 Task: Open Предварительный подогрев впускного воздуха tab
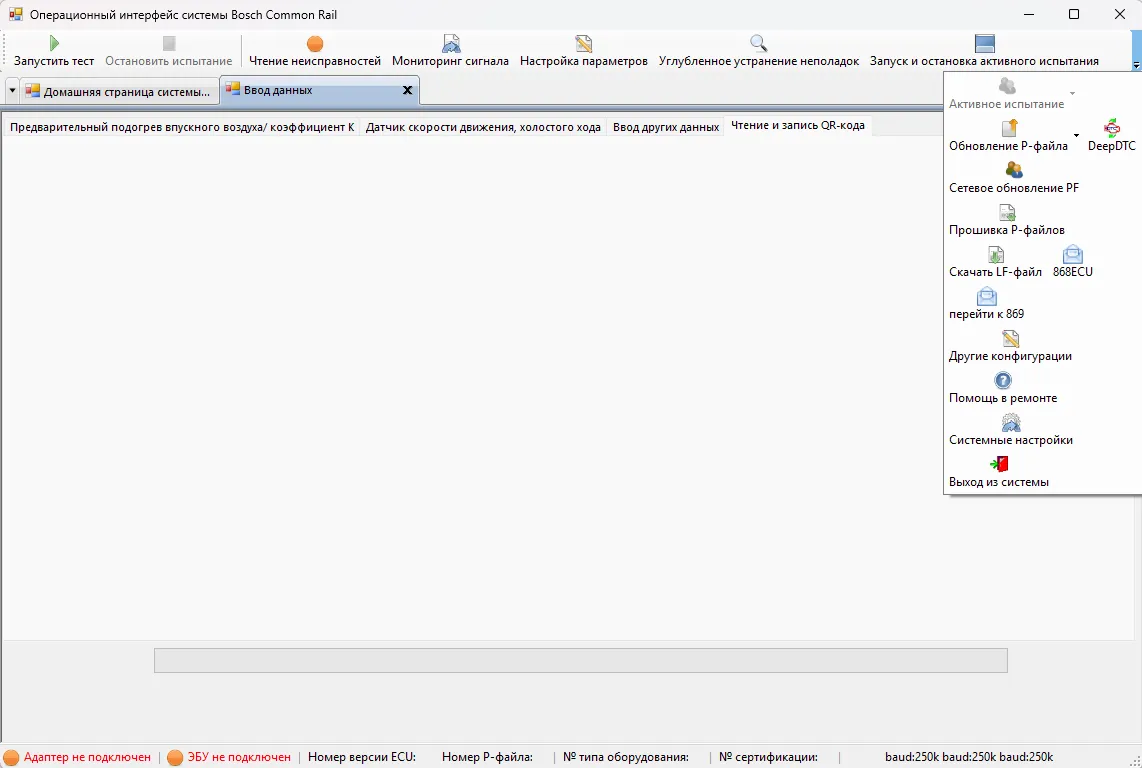coord(182,127)
